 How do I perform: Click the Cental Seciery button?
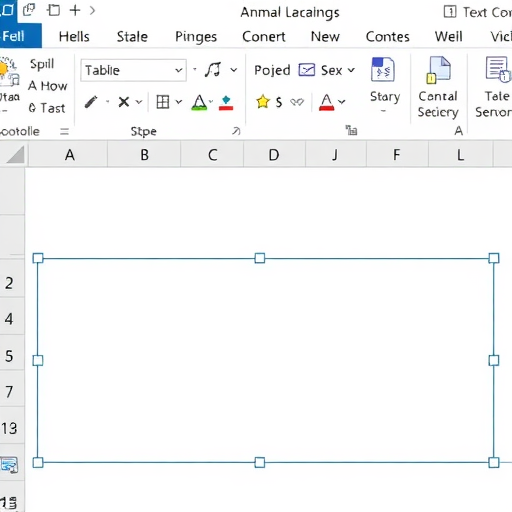point(438,87)
